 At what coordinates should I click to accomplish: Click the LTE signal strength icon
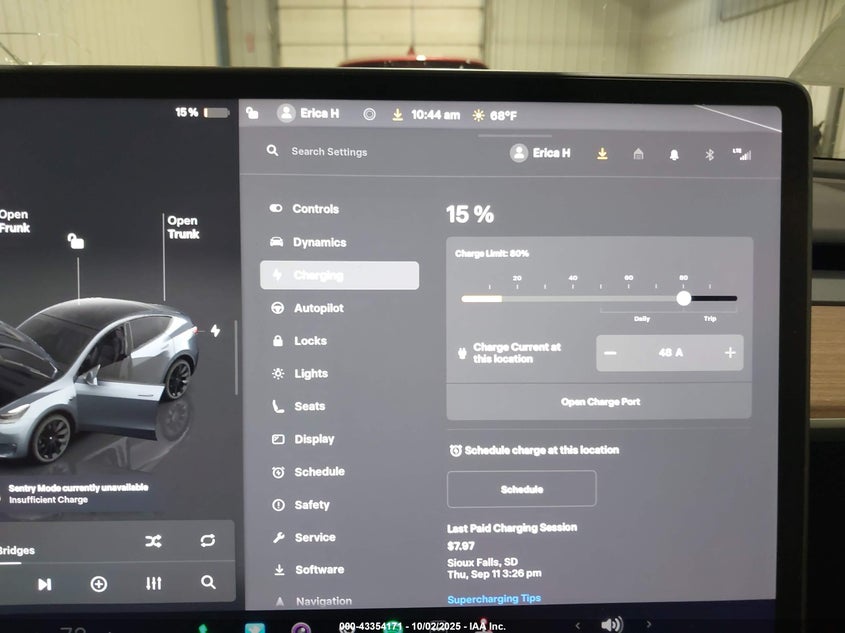pyautogui.click(x=741, y=154)
